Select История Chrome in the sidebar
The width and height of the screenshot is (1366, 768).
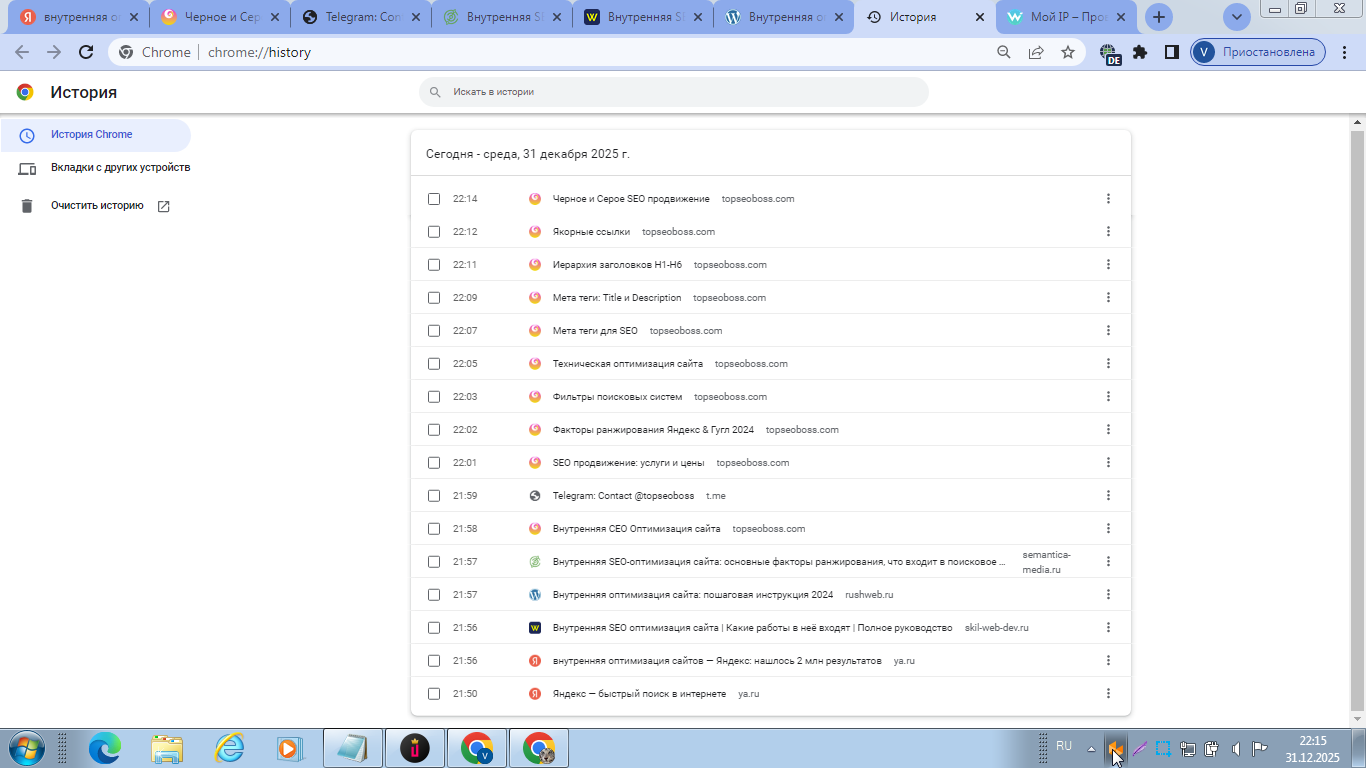[x=95, y=135]
